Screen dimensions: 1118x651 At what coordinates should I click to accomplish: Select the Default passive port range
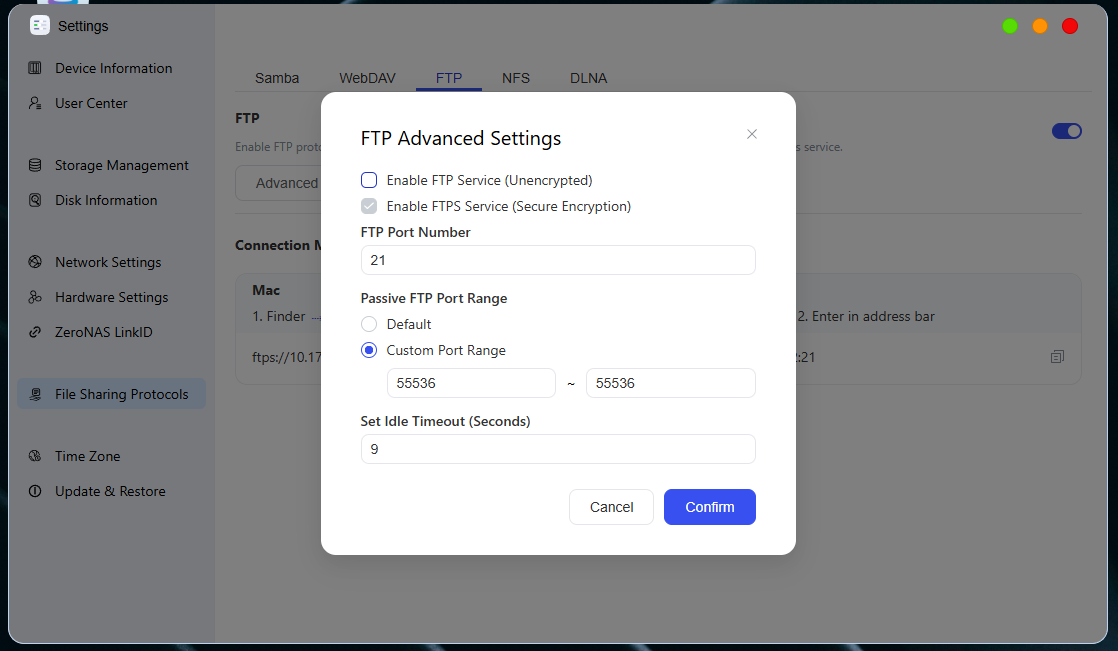(x=369, y=324)
